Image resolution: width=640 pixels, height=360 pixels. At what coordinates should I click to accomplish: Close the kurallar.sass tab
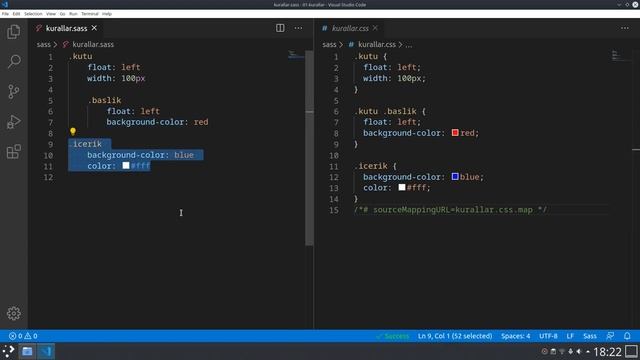pos(94,28)
